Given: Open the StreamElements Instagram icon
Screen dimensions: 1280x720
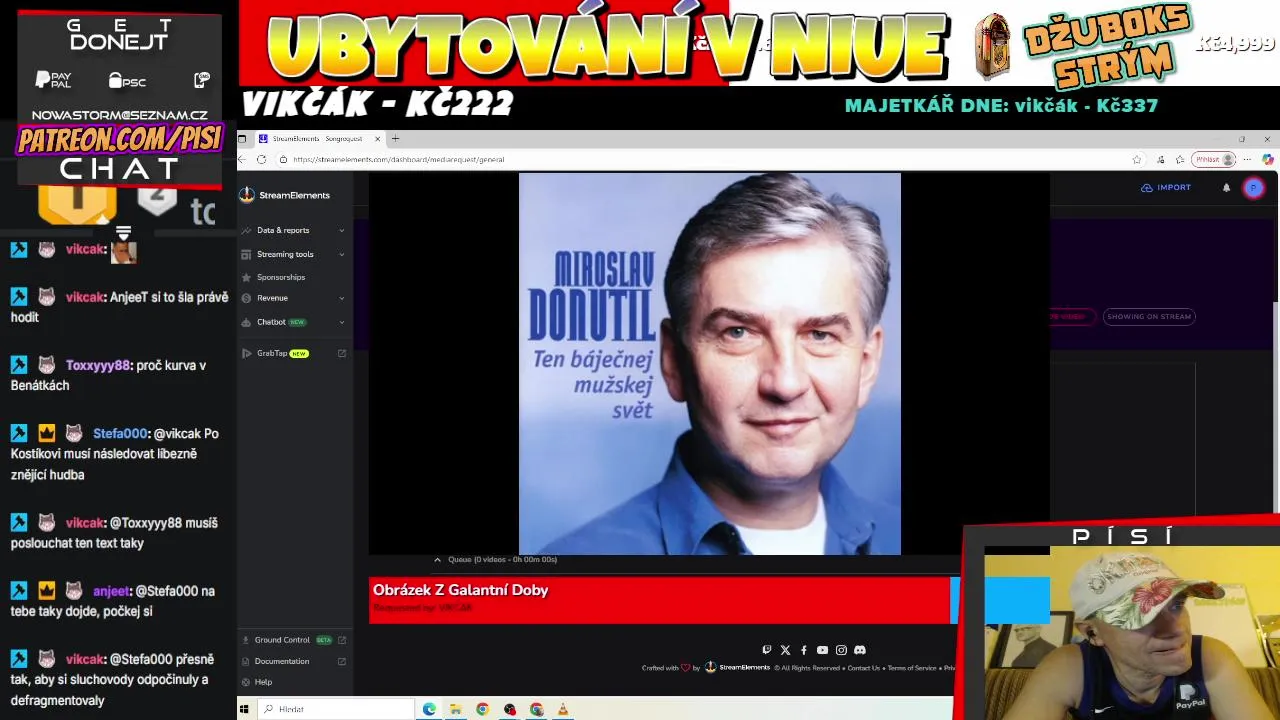Looking at the screenshot, I should [x=841, y=650].
